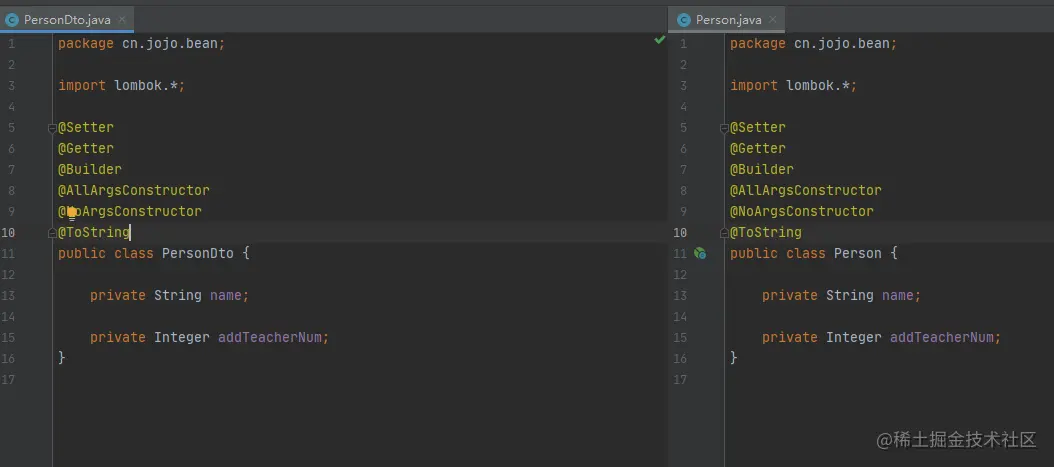Click the fold end marker at @ToString in Person.java
This screenshot has width=1054, height=467.
tap(725, 232)
